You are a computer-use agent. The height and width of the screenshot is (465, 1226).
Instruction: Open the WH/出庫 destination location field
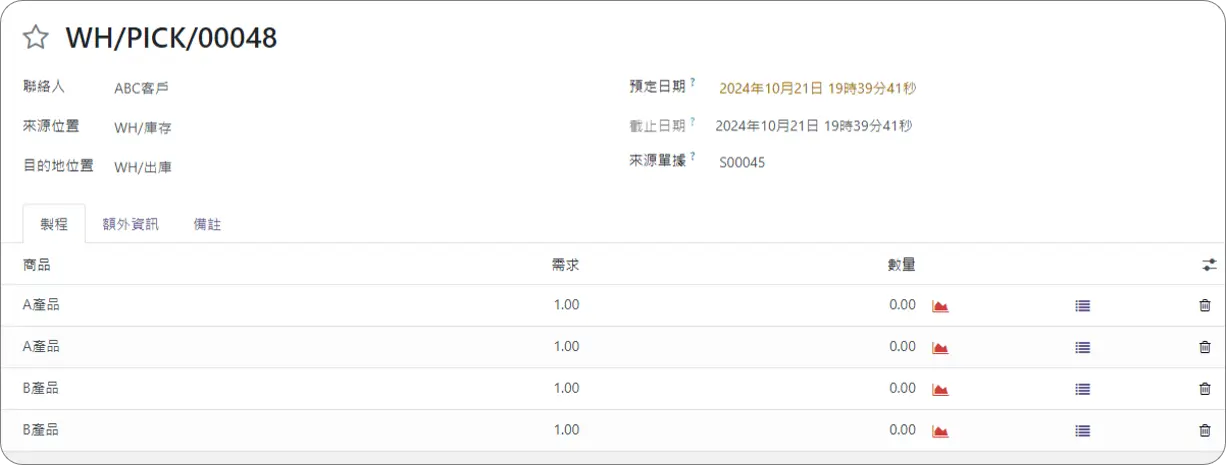point(143,167)
